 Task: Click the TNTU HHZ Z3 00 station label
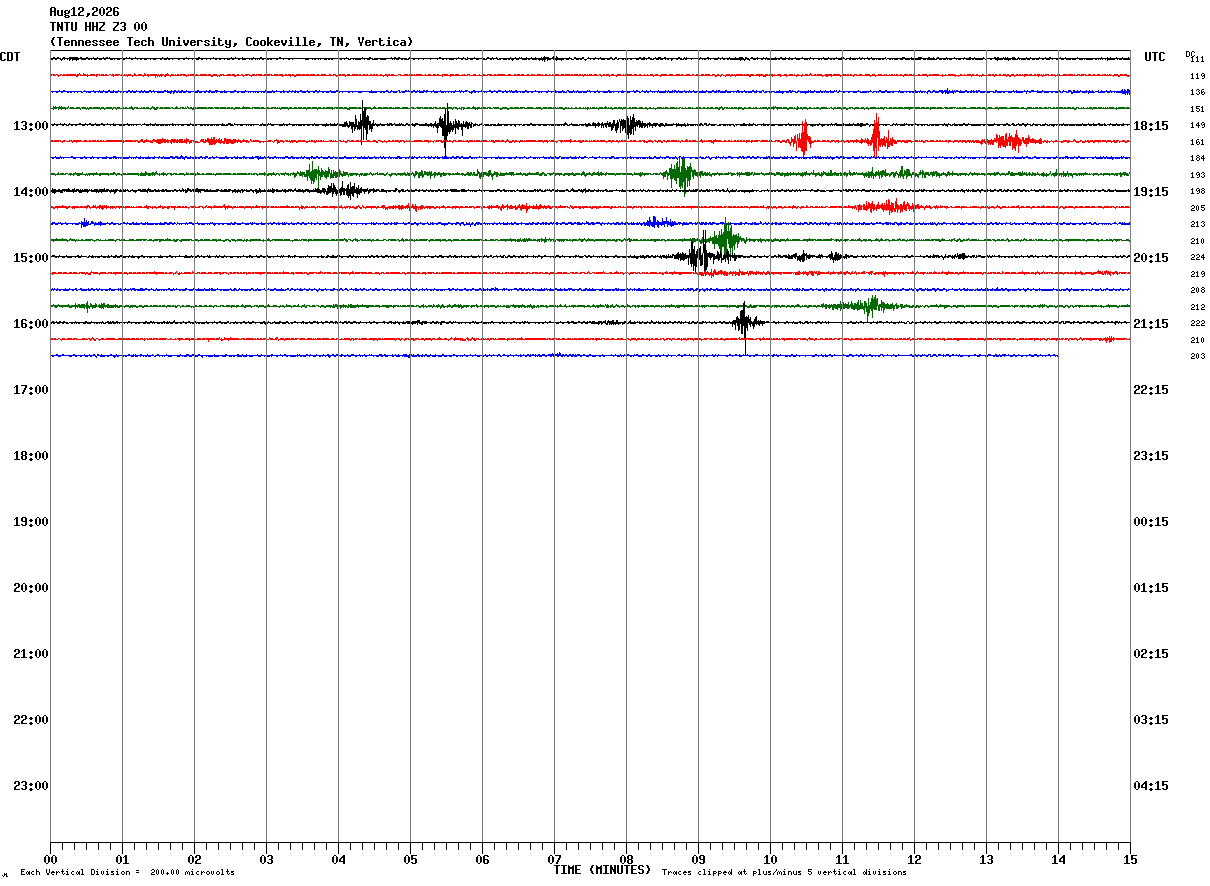tap(98, 27)
